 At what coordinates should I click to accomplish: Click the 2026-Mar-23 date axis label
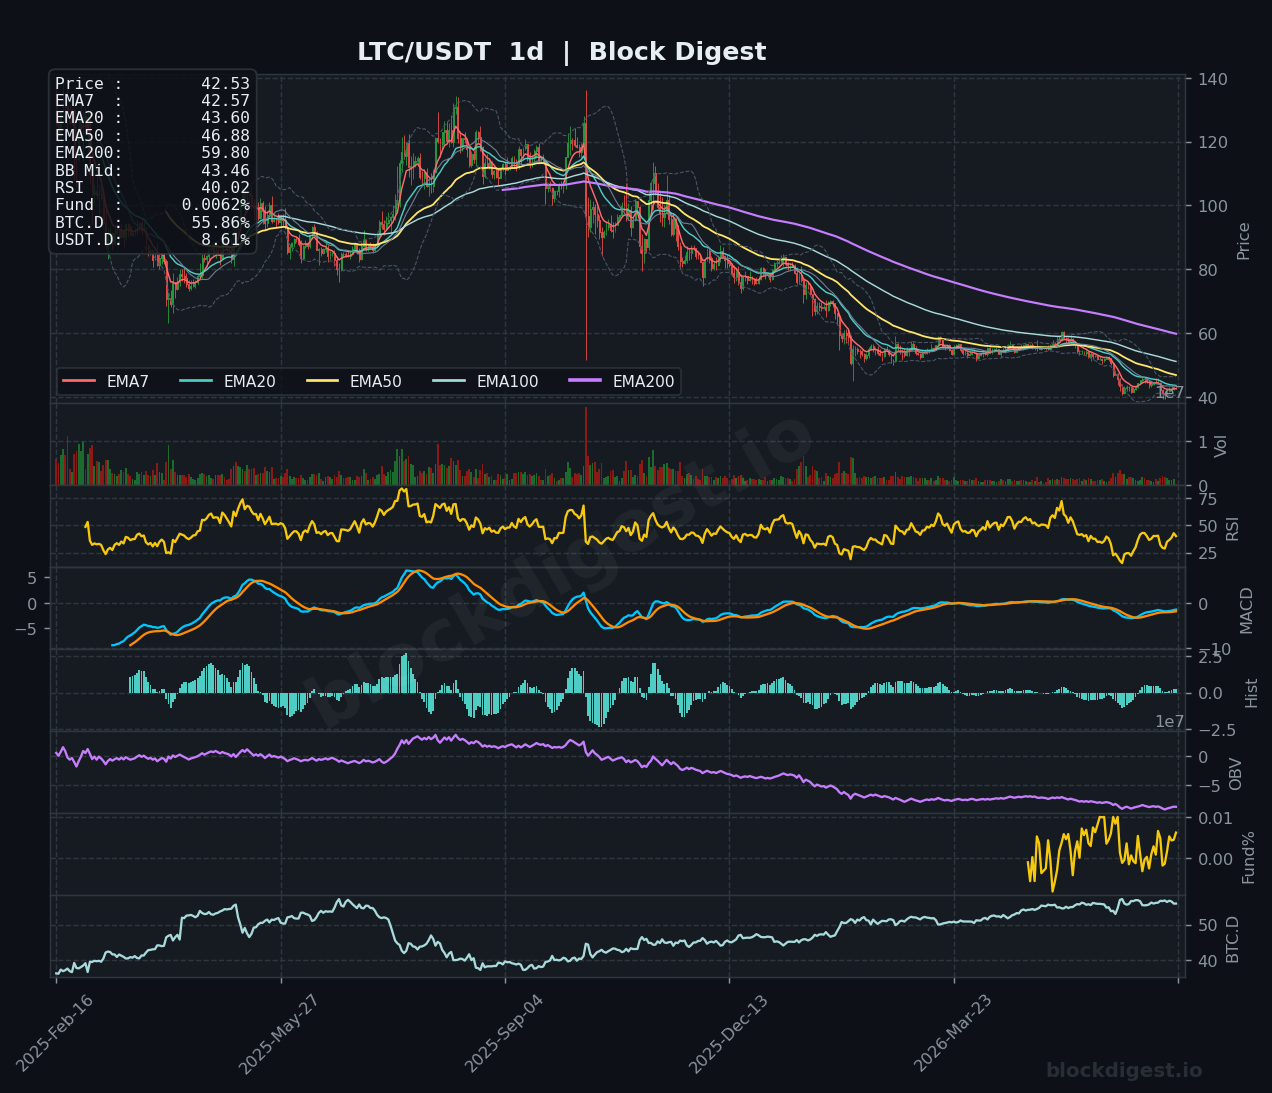[953, 1033]
